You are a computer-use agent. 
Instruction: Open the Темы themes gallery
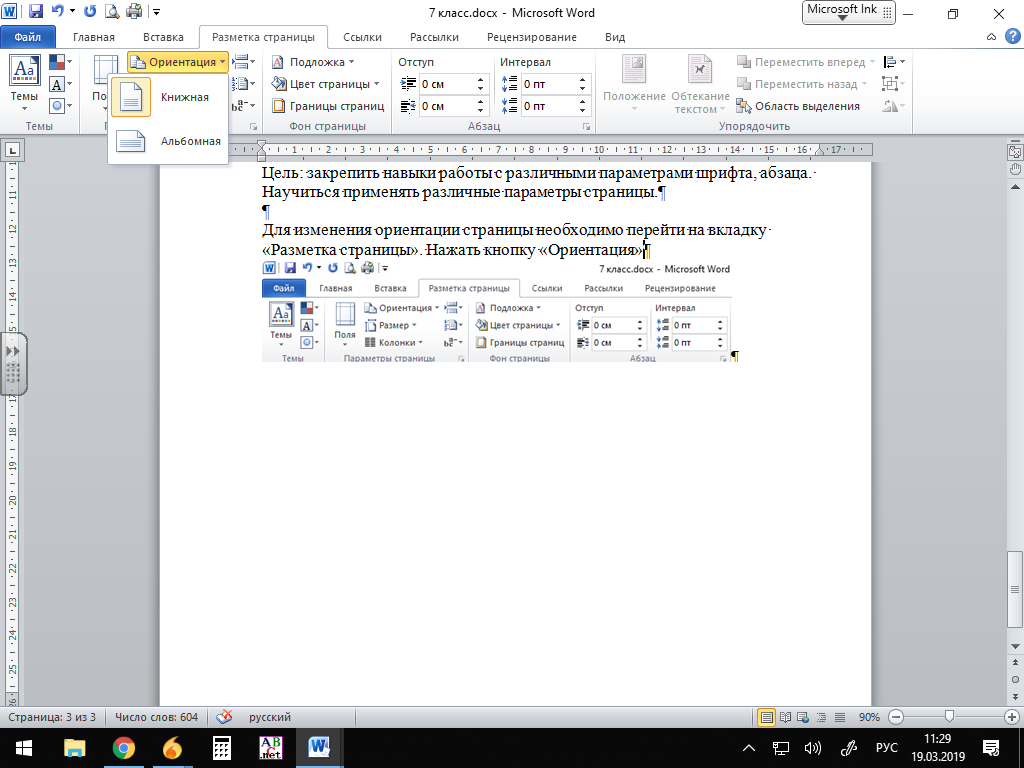24,84
